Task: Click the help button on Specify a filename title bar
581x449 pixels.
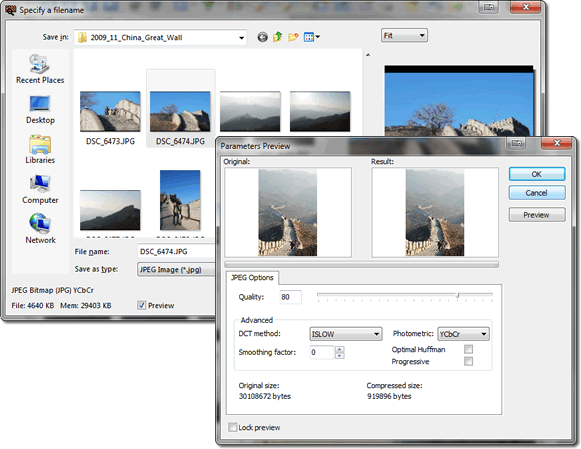Action: click(489, 7)
